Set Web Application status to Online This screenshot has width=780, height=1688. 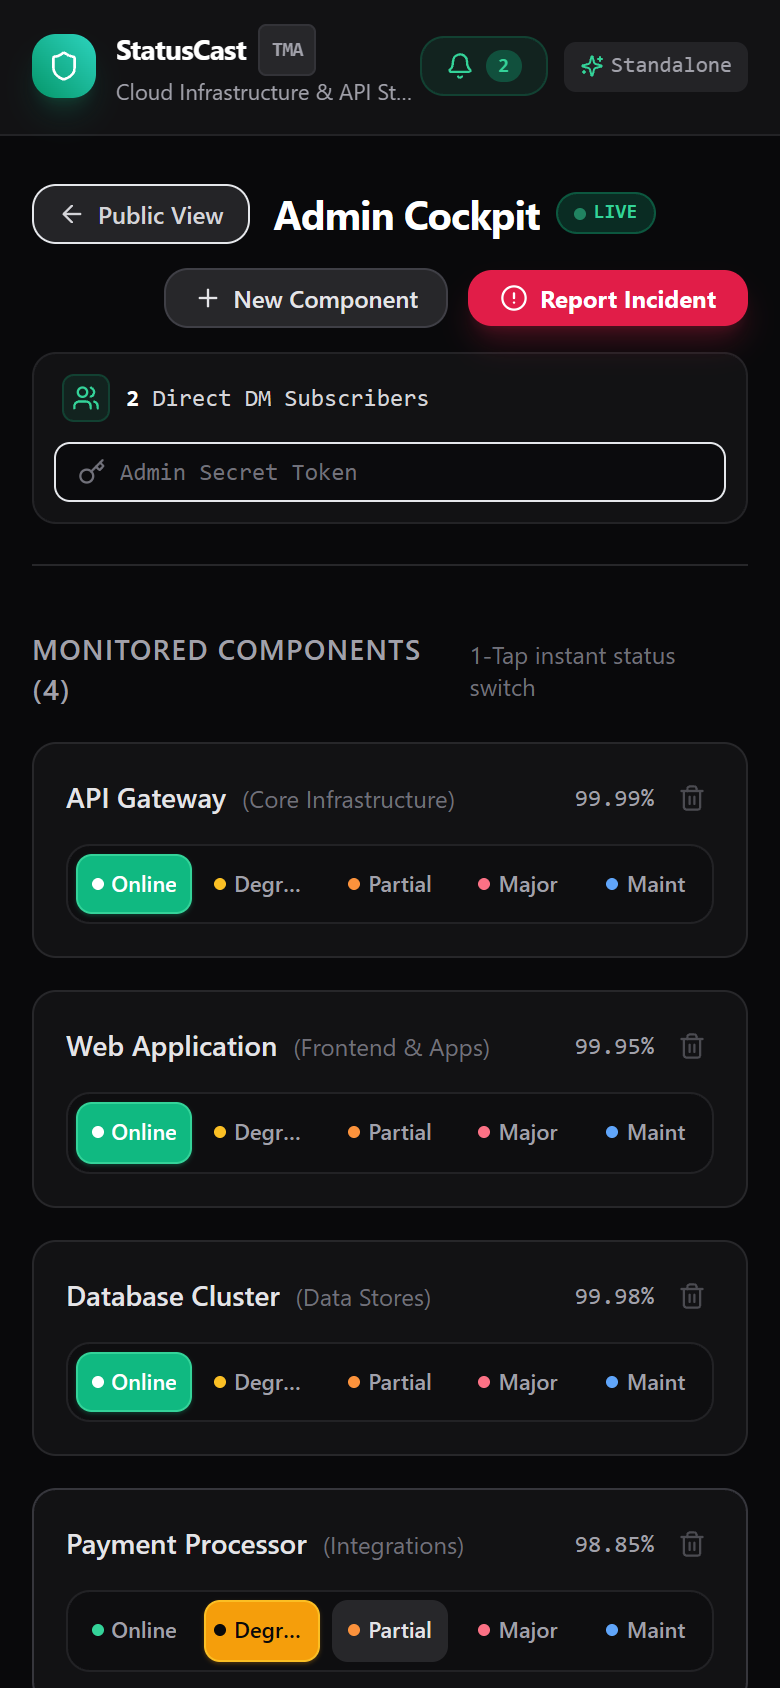[x=134, y=1132]
